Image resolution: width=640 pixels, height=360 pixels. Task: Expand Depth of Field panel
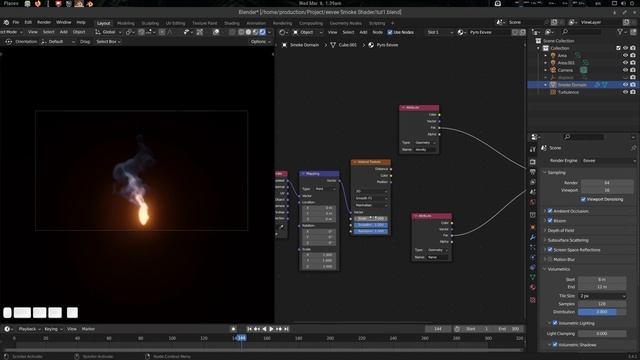click(544, 231)
